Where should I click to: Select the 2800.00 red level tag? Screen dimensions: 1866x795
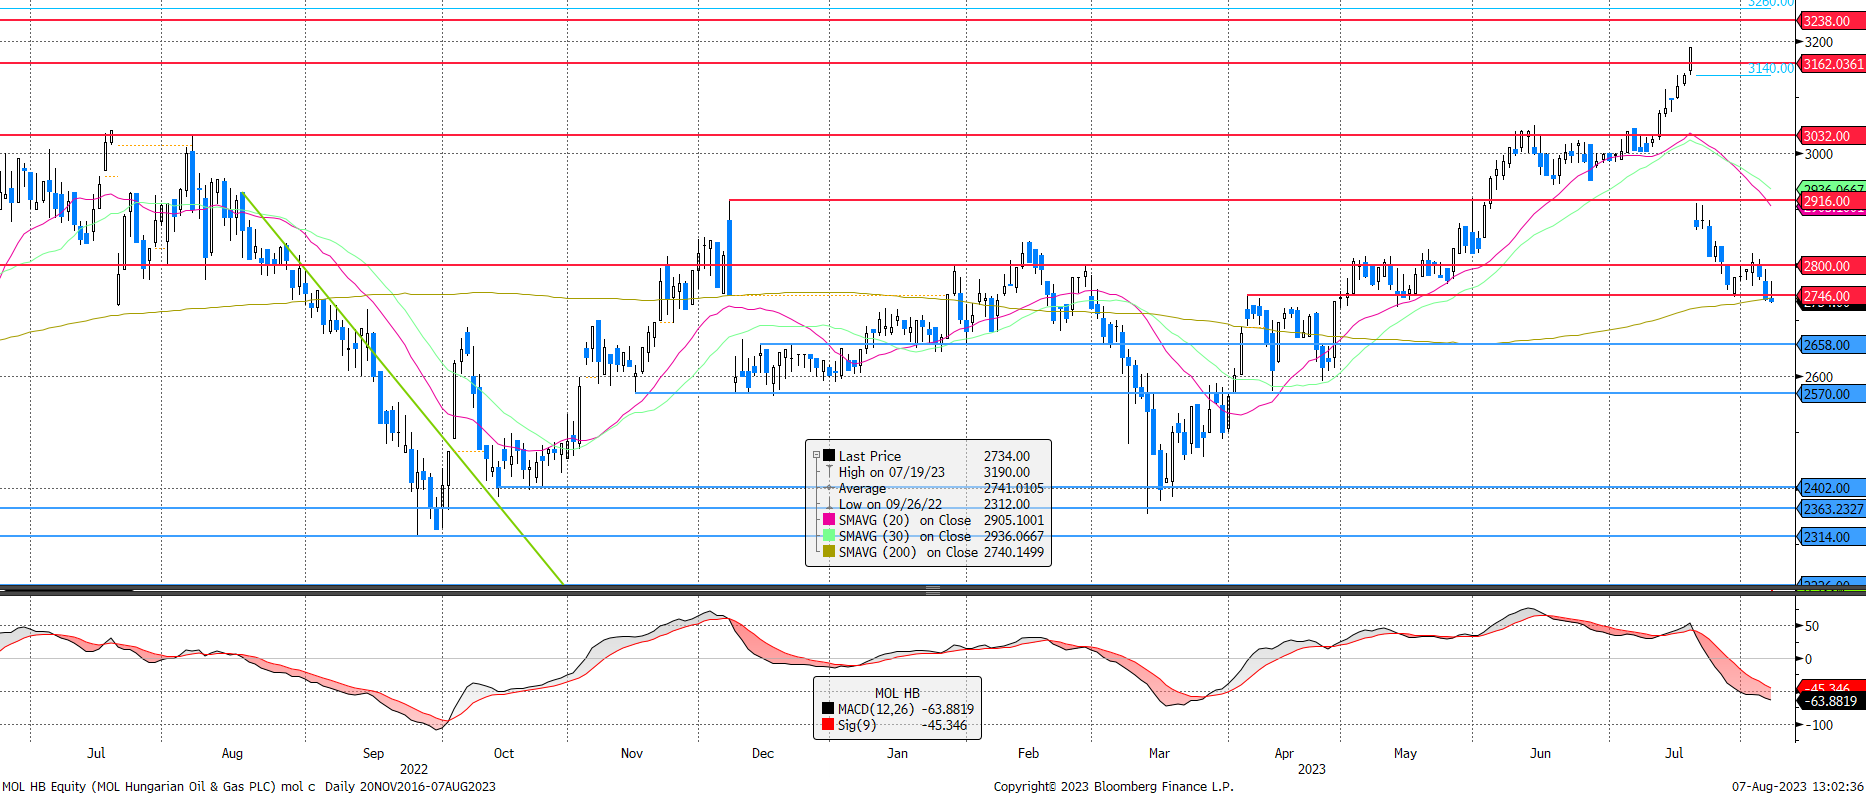(1831, 266)
